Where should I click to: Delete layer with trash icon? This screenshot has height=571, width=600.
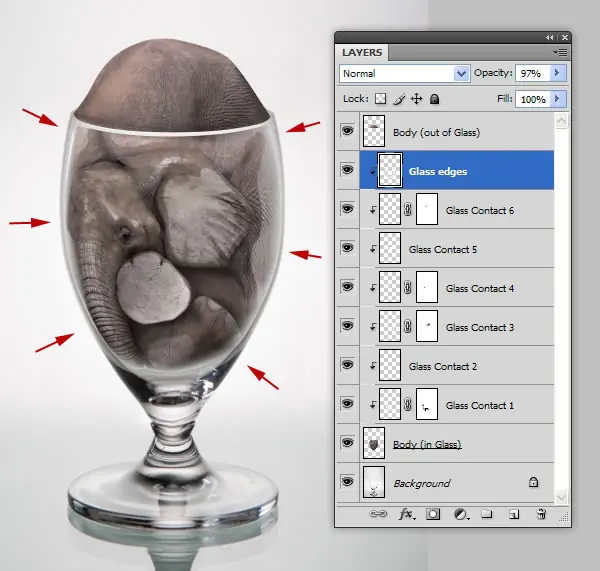click(541, 514)
